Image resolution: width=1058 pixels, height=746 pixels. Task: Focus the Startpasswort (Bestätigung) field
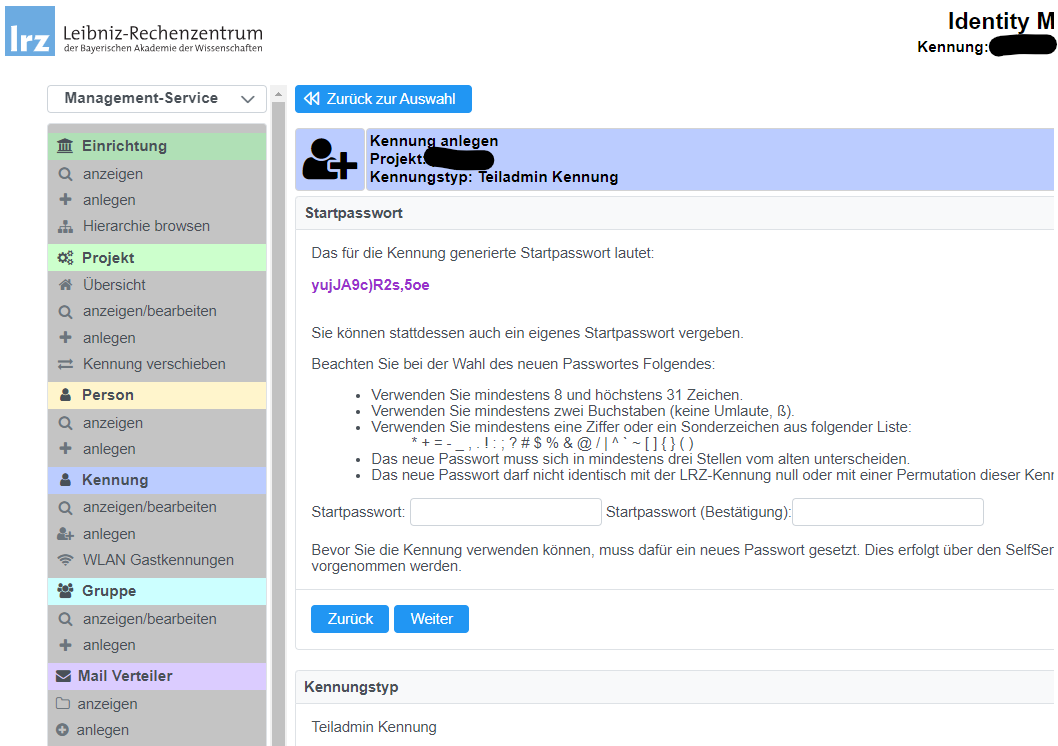[x=887, y=512]
